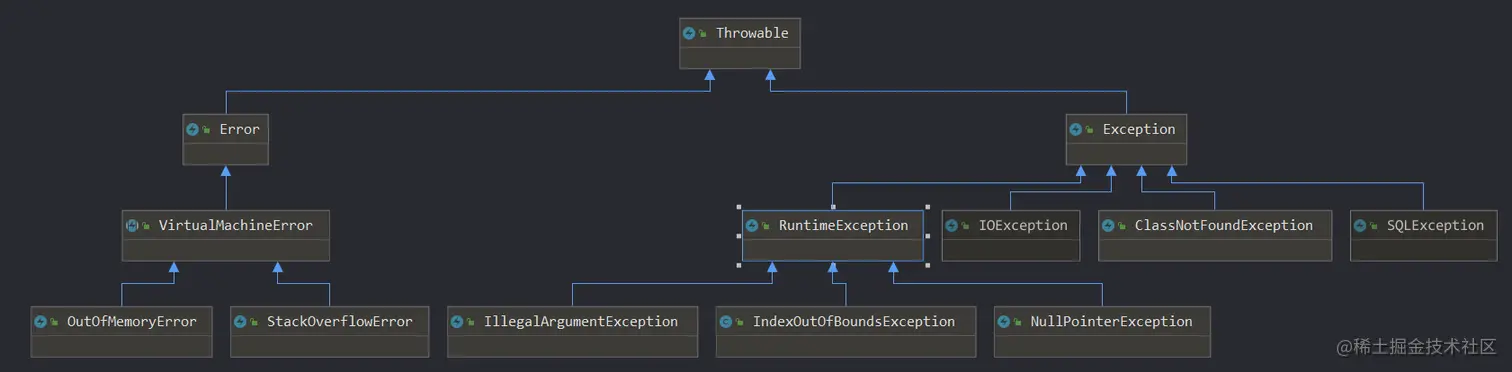Select the IndexOutOfBoundsException node label
This screenshot has width=1512, height=372.
(x=854, y=321)
